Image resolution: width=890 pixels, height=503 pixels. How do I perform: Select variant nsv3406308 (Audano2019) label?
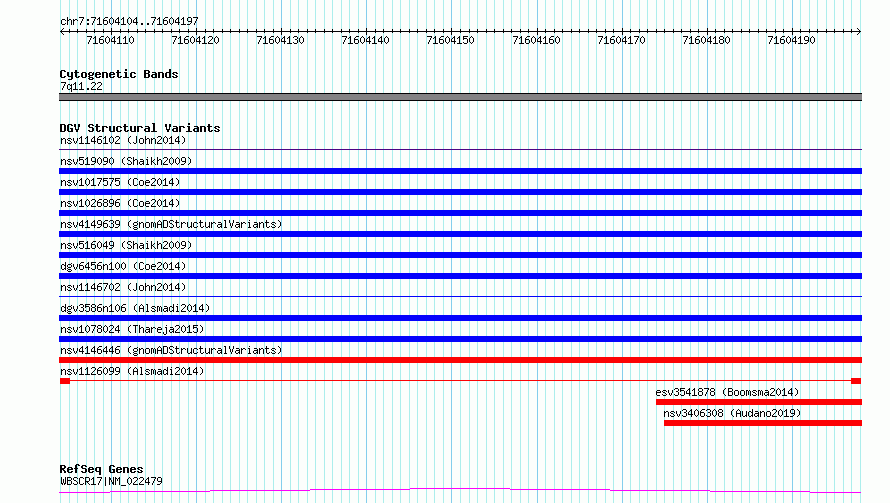pyautogui.click(x=732, y=413)
